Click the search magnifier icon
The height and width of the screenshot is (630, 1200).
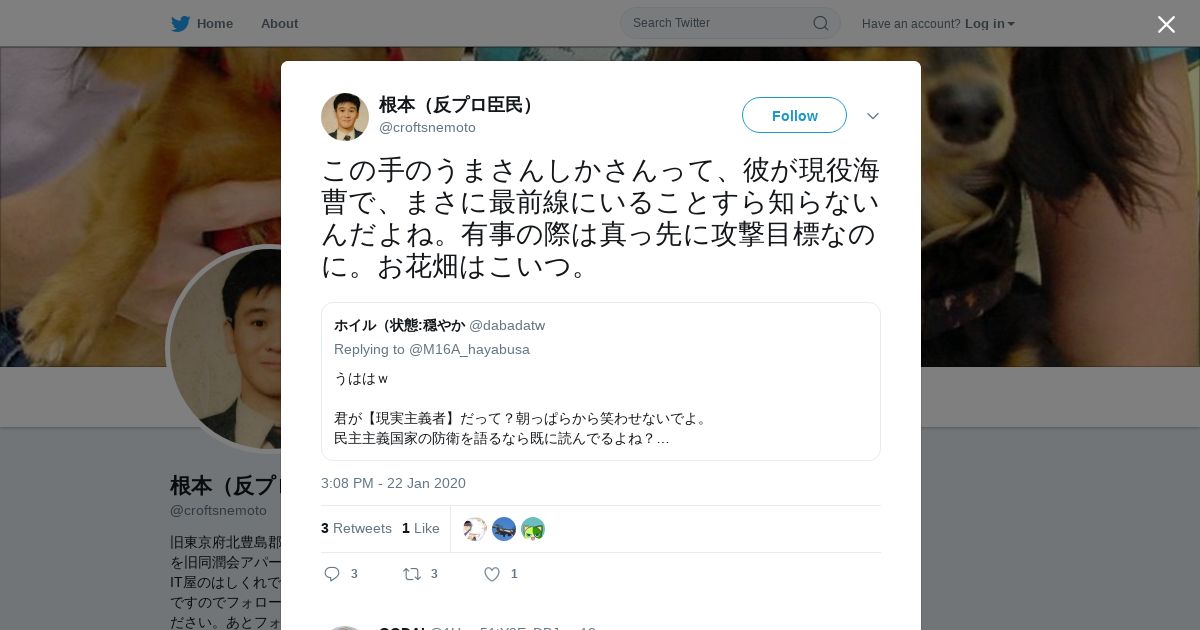[x=820, y=23]
